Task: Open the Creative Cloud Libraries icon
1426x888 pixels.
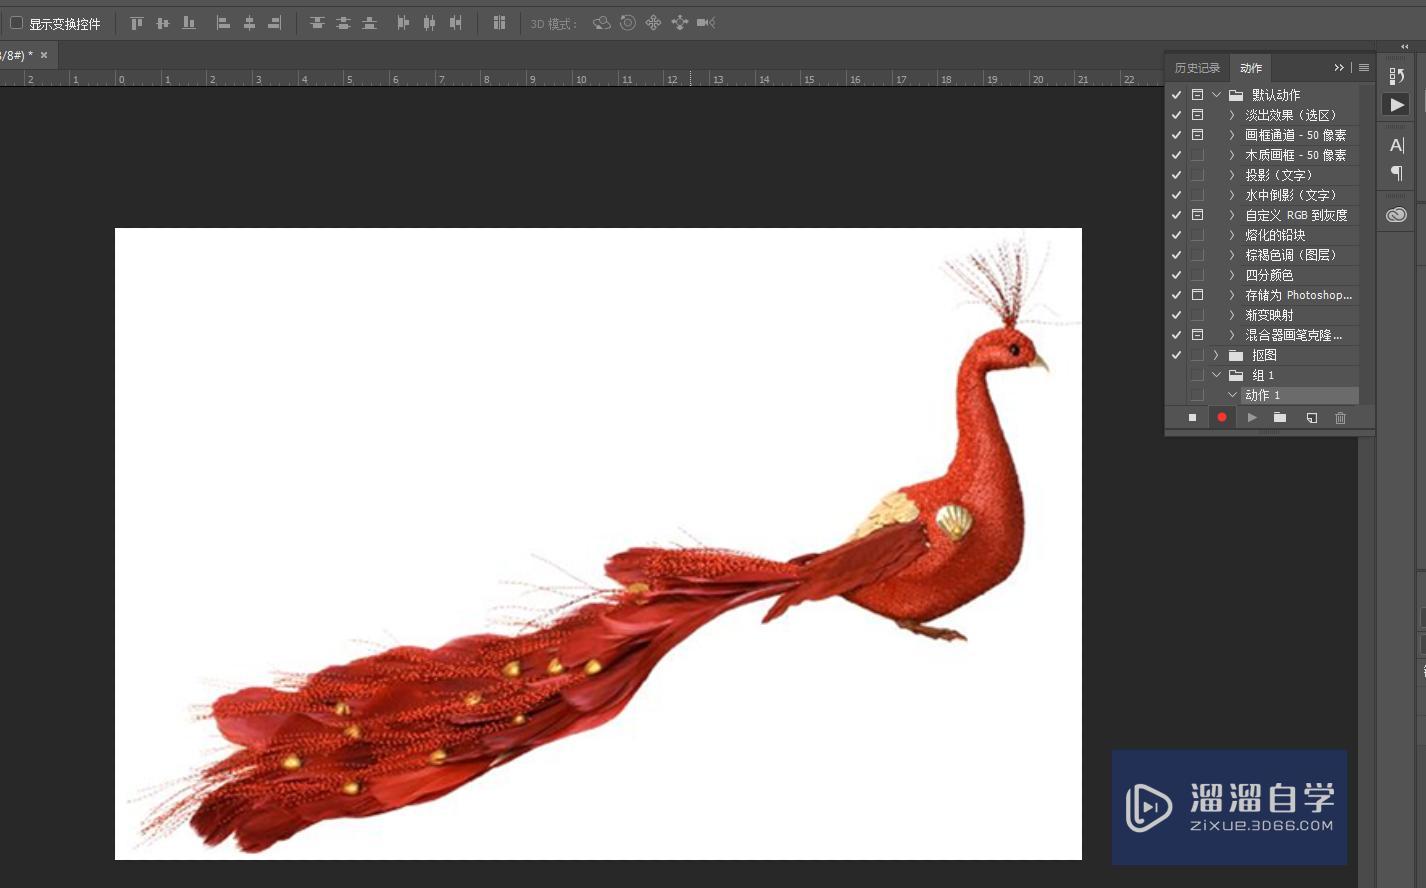Action: click(1397, 215)
